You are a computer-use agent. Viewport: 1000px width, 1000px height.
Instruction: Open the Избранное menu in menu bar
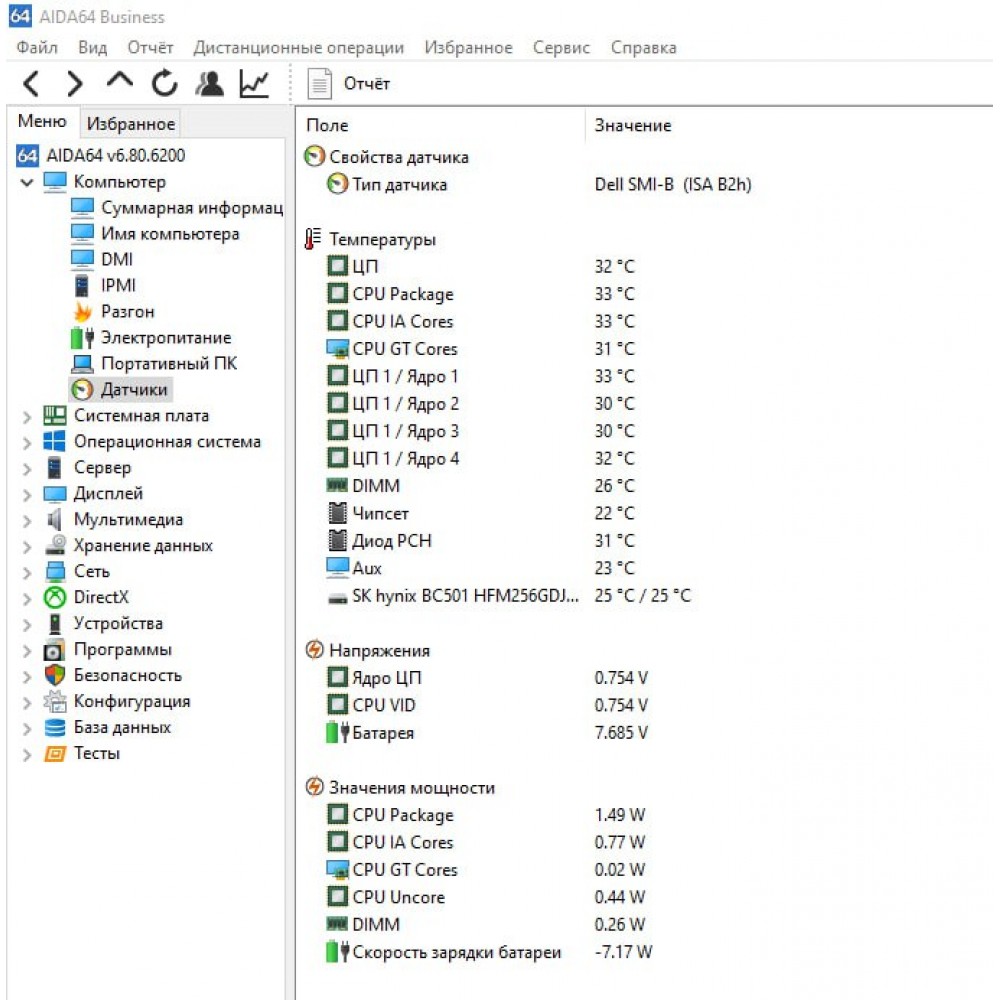(469, 48)
